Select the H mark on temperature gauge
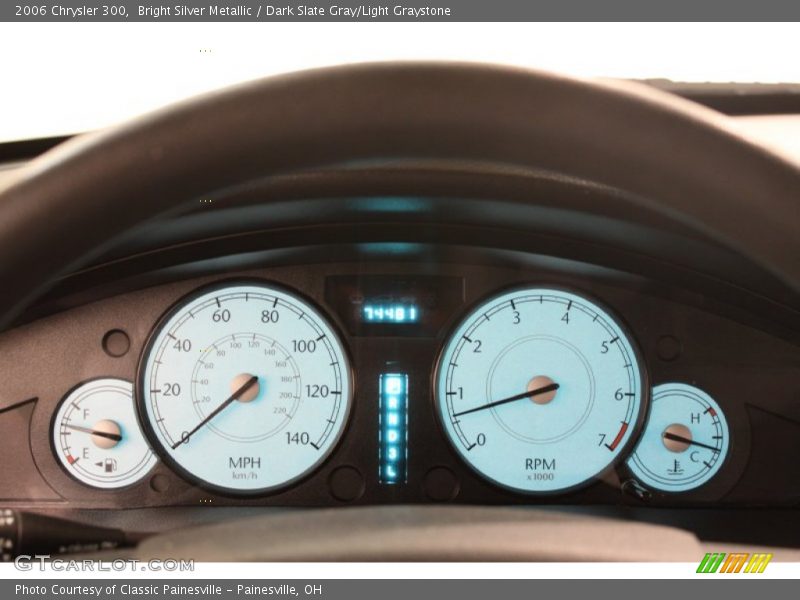This screenshot has height=600, width=800. [x=695, y=418]
